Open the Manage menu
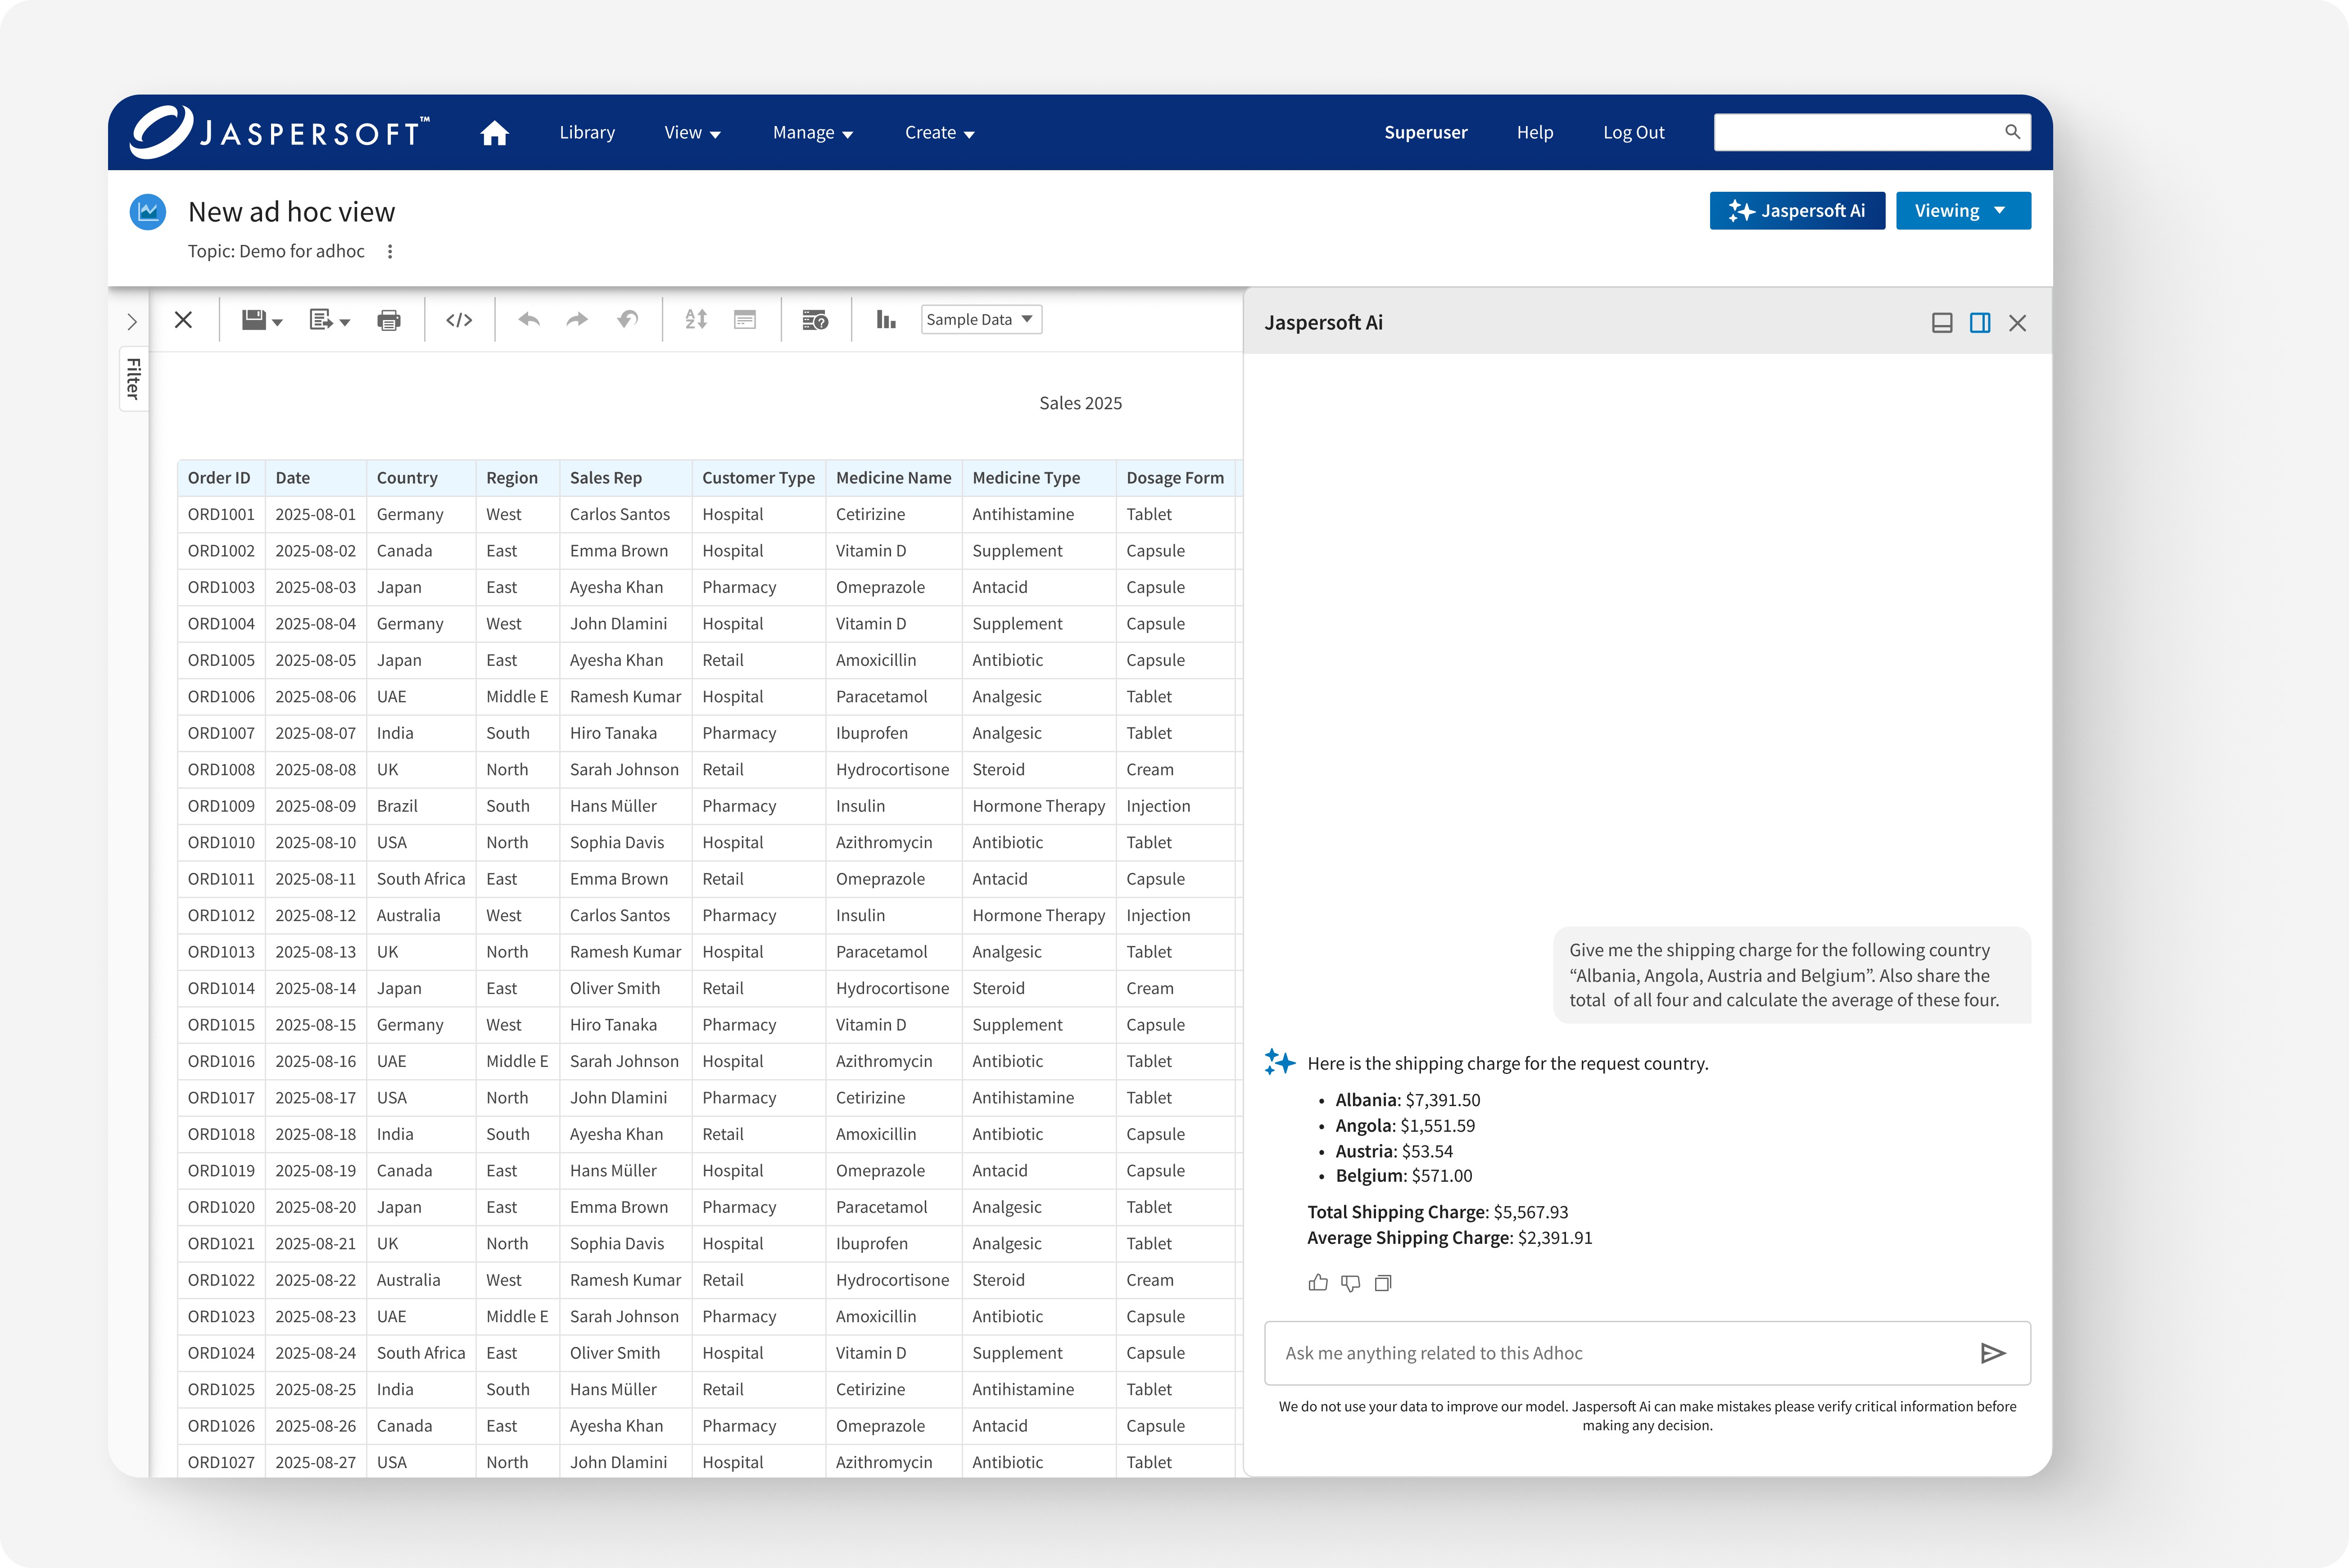This screenshot has width=2349, height=1568. click(x=812, y=133)
